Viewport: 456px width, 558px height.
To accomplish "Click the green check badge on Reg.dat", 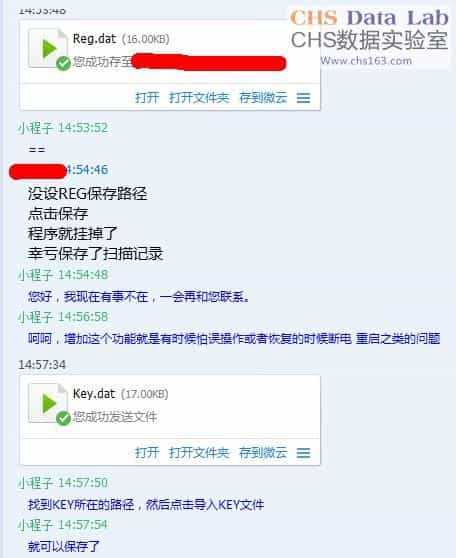I will point(63,63).
